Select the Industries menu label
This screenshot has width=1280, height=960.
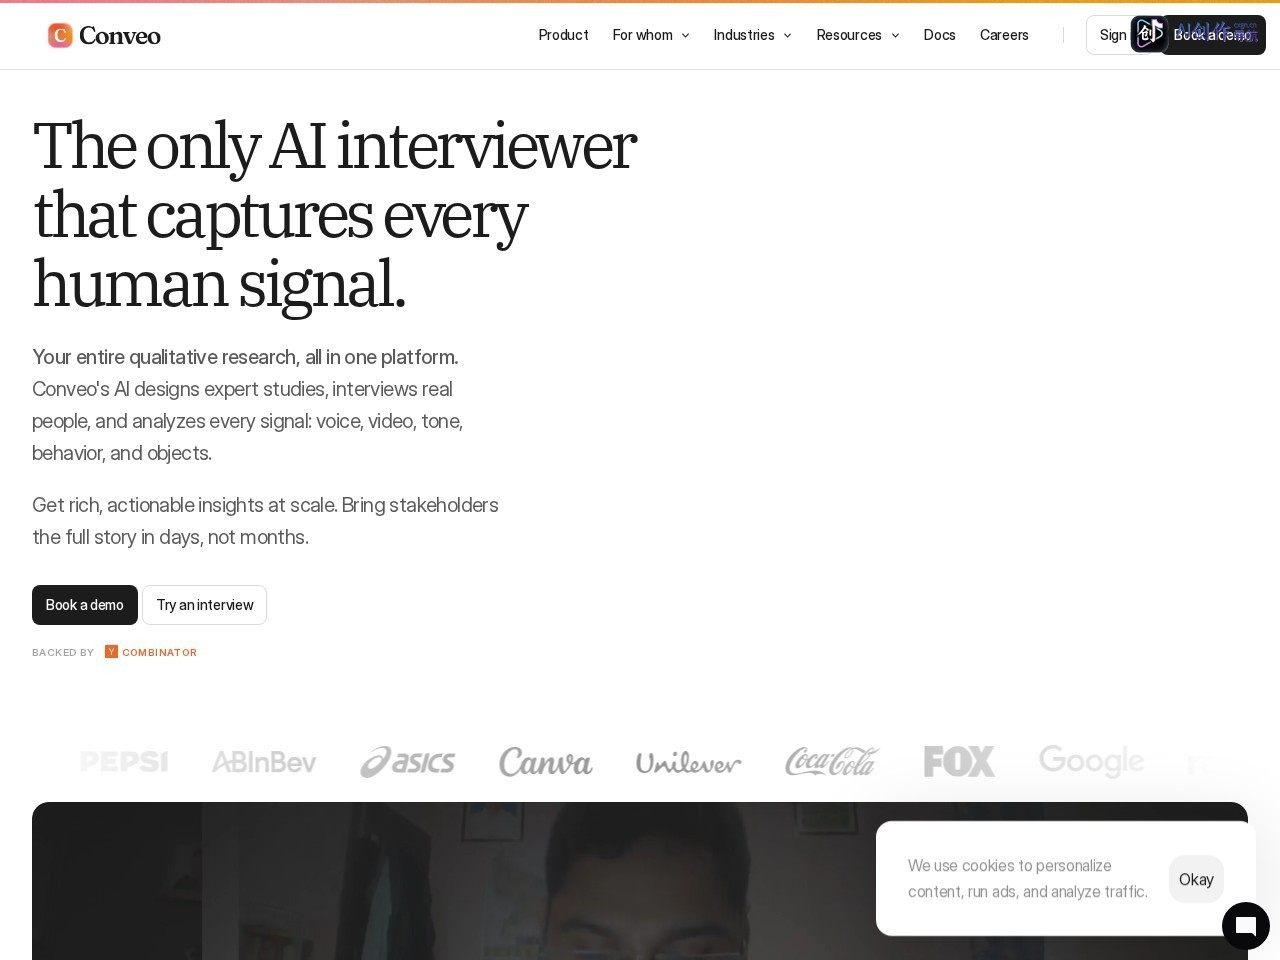point(744,35)
